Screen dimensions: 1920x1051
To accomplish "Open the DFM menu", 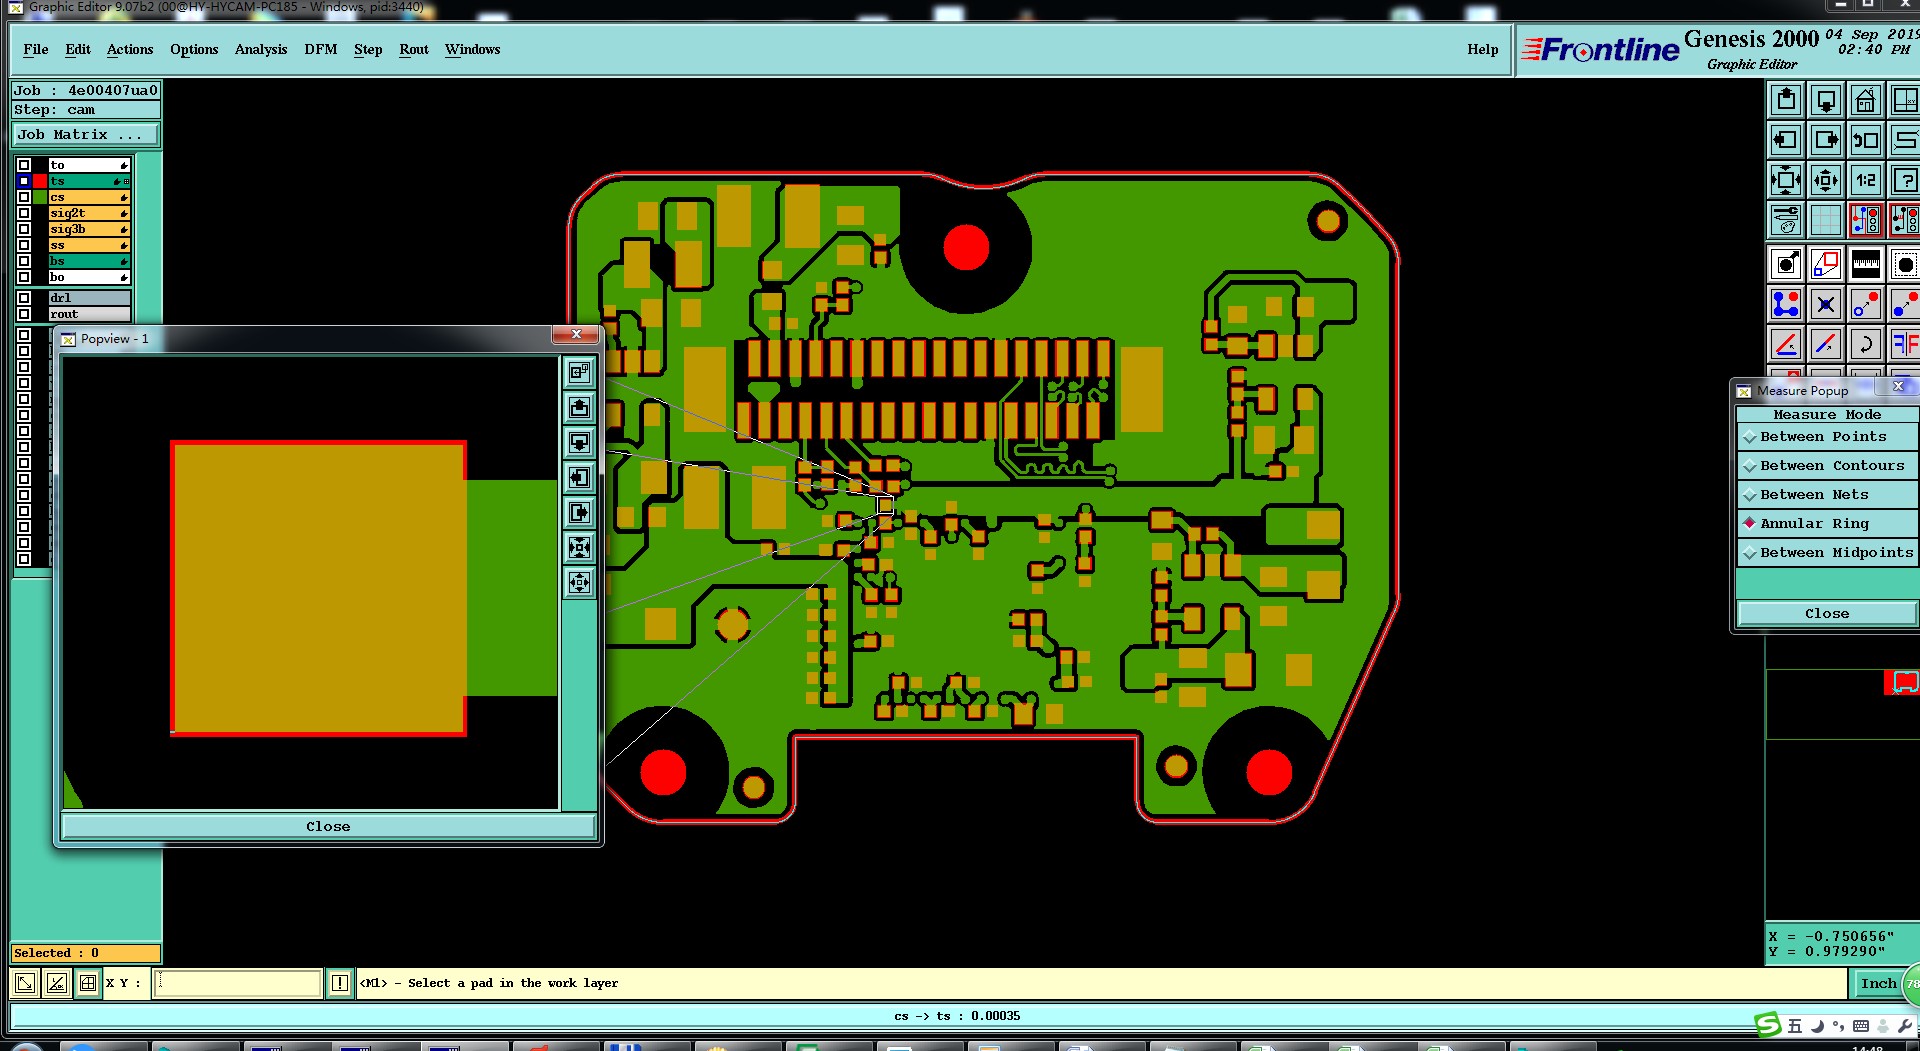I will pyautogui.click(x=321, y=49).
